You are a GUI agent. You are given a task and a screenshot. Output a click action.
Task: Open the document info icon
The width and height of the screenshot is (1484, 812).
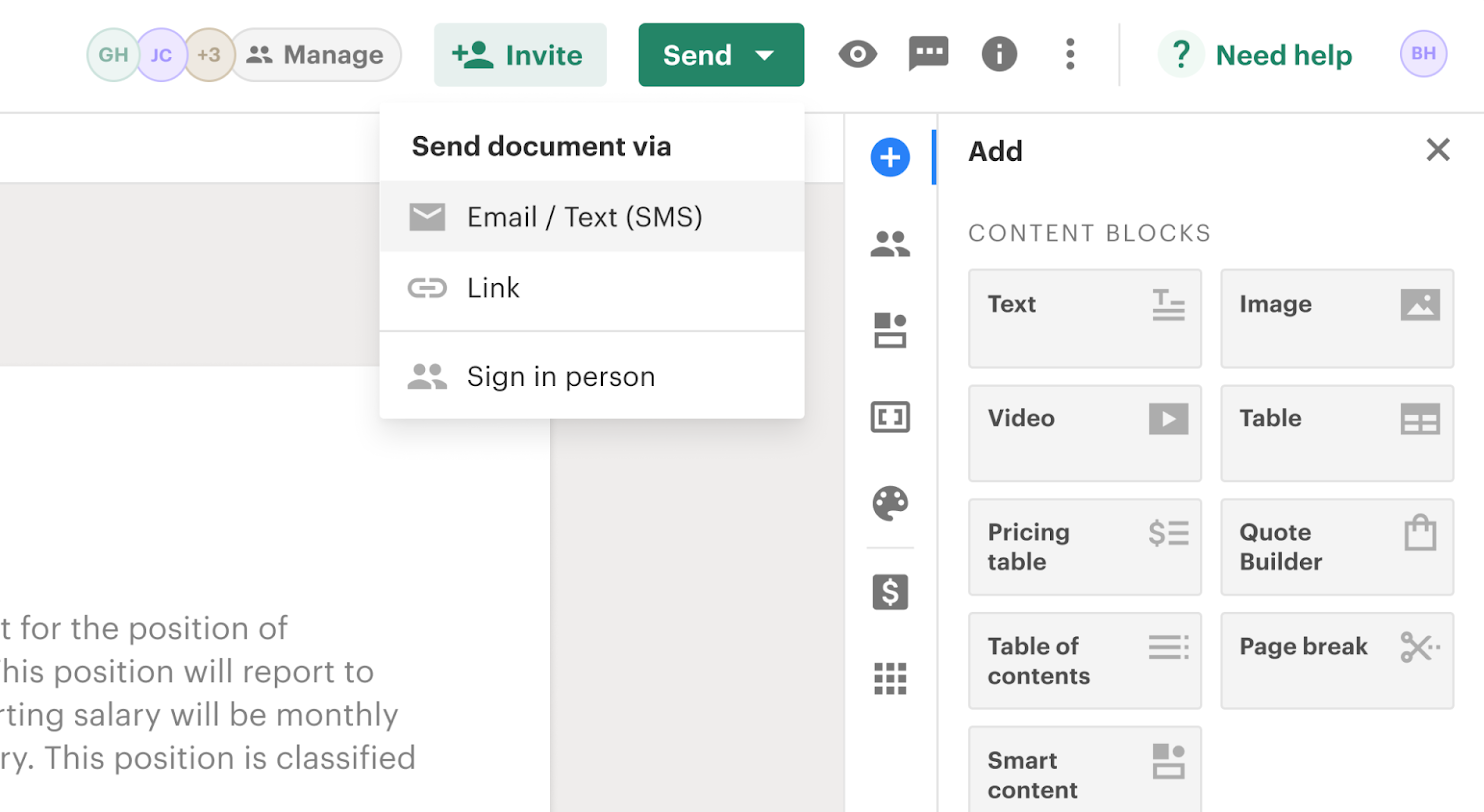[x=999, y=54]
